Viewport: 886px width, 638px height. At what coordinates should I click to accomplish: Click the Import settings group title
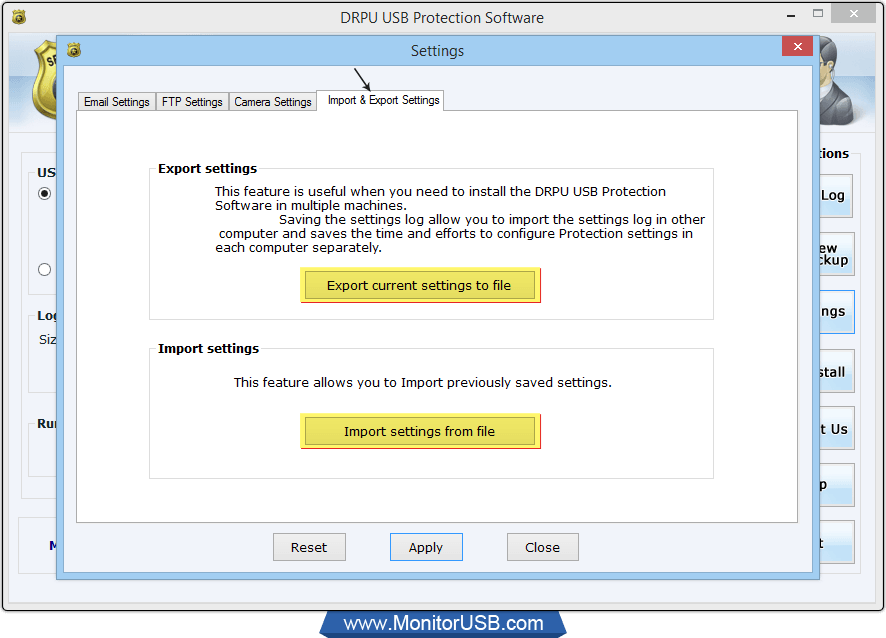209,348
